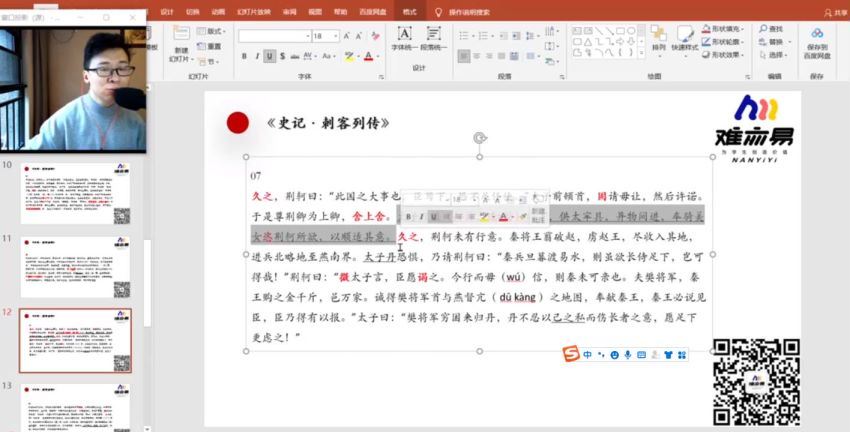Click the Sogou microphone voice input icon
Viewport: 850px width, 432px height.
pyautogui.click(x=628, y=355)
